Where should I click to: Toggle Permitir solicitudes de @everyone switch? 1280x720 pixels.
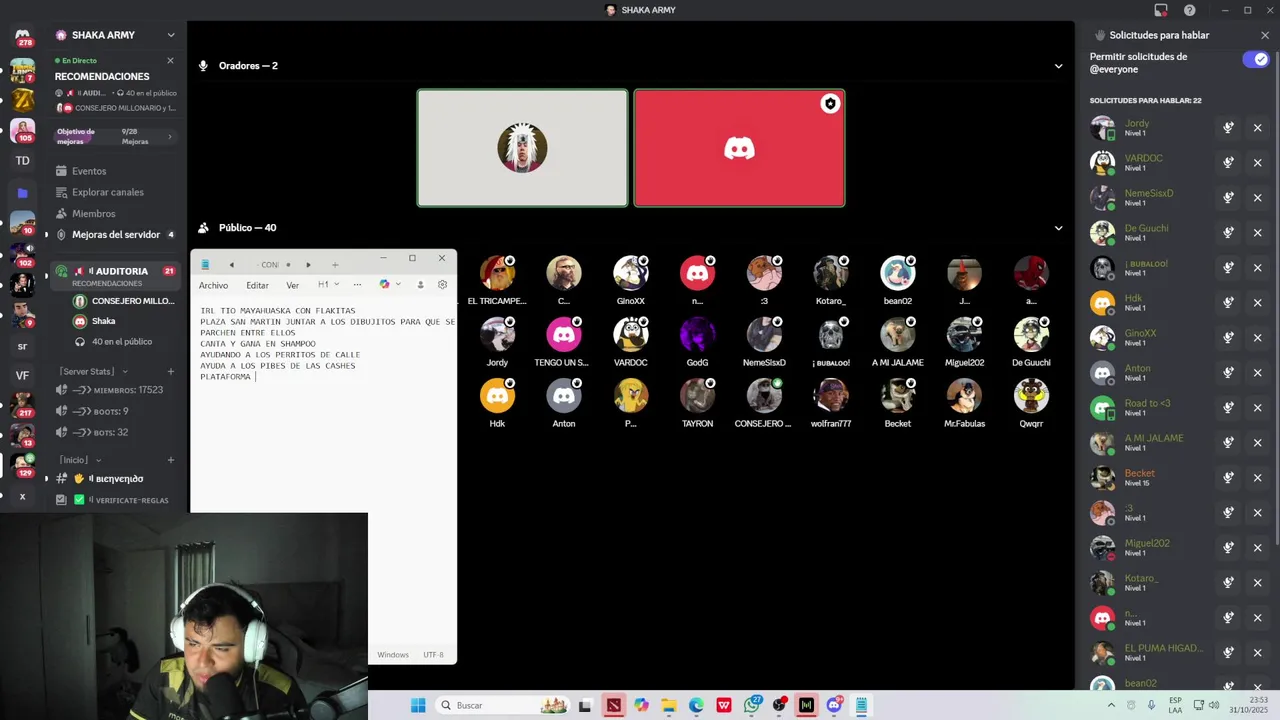[1255, 60]
